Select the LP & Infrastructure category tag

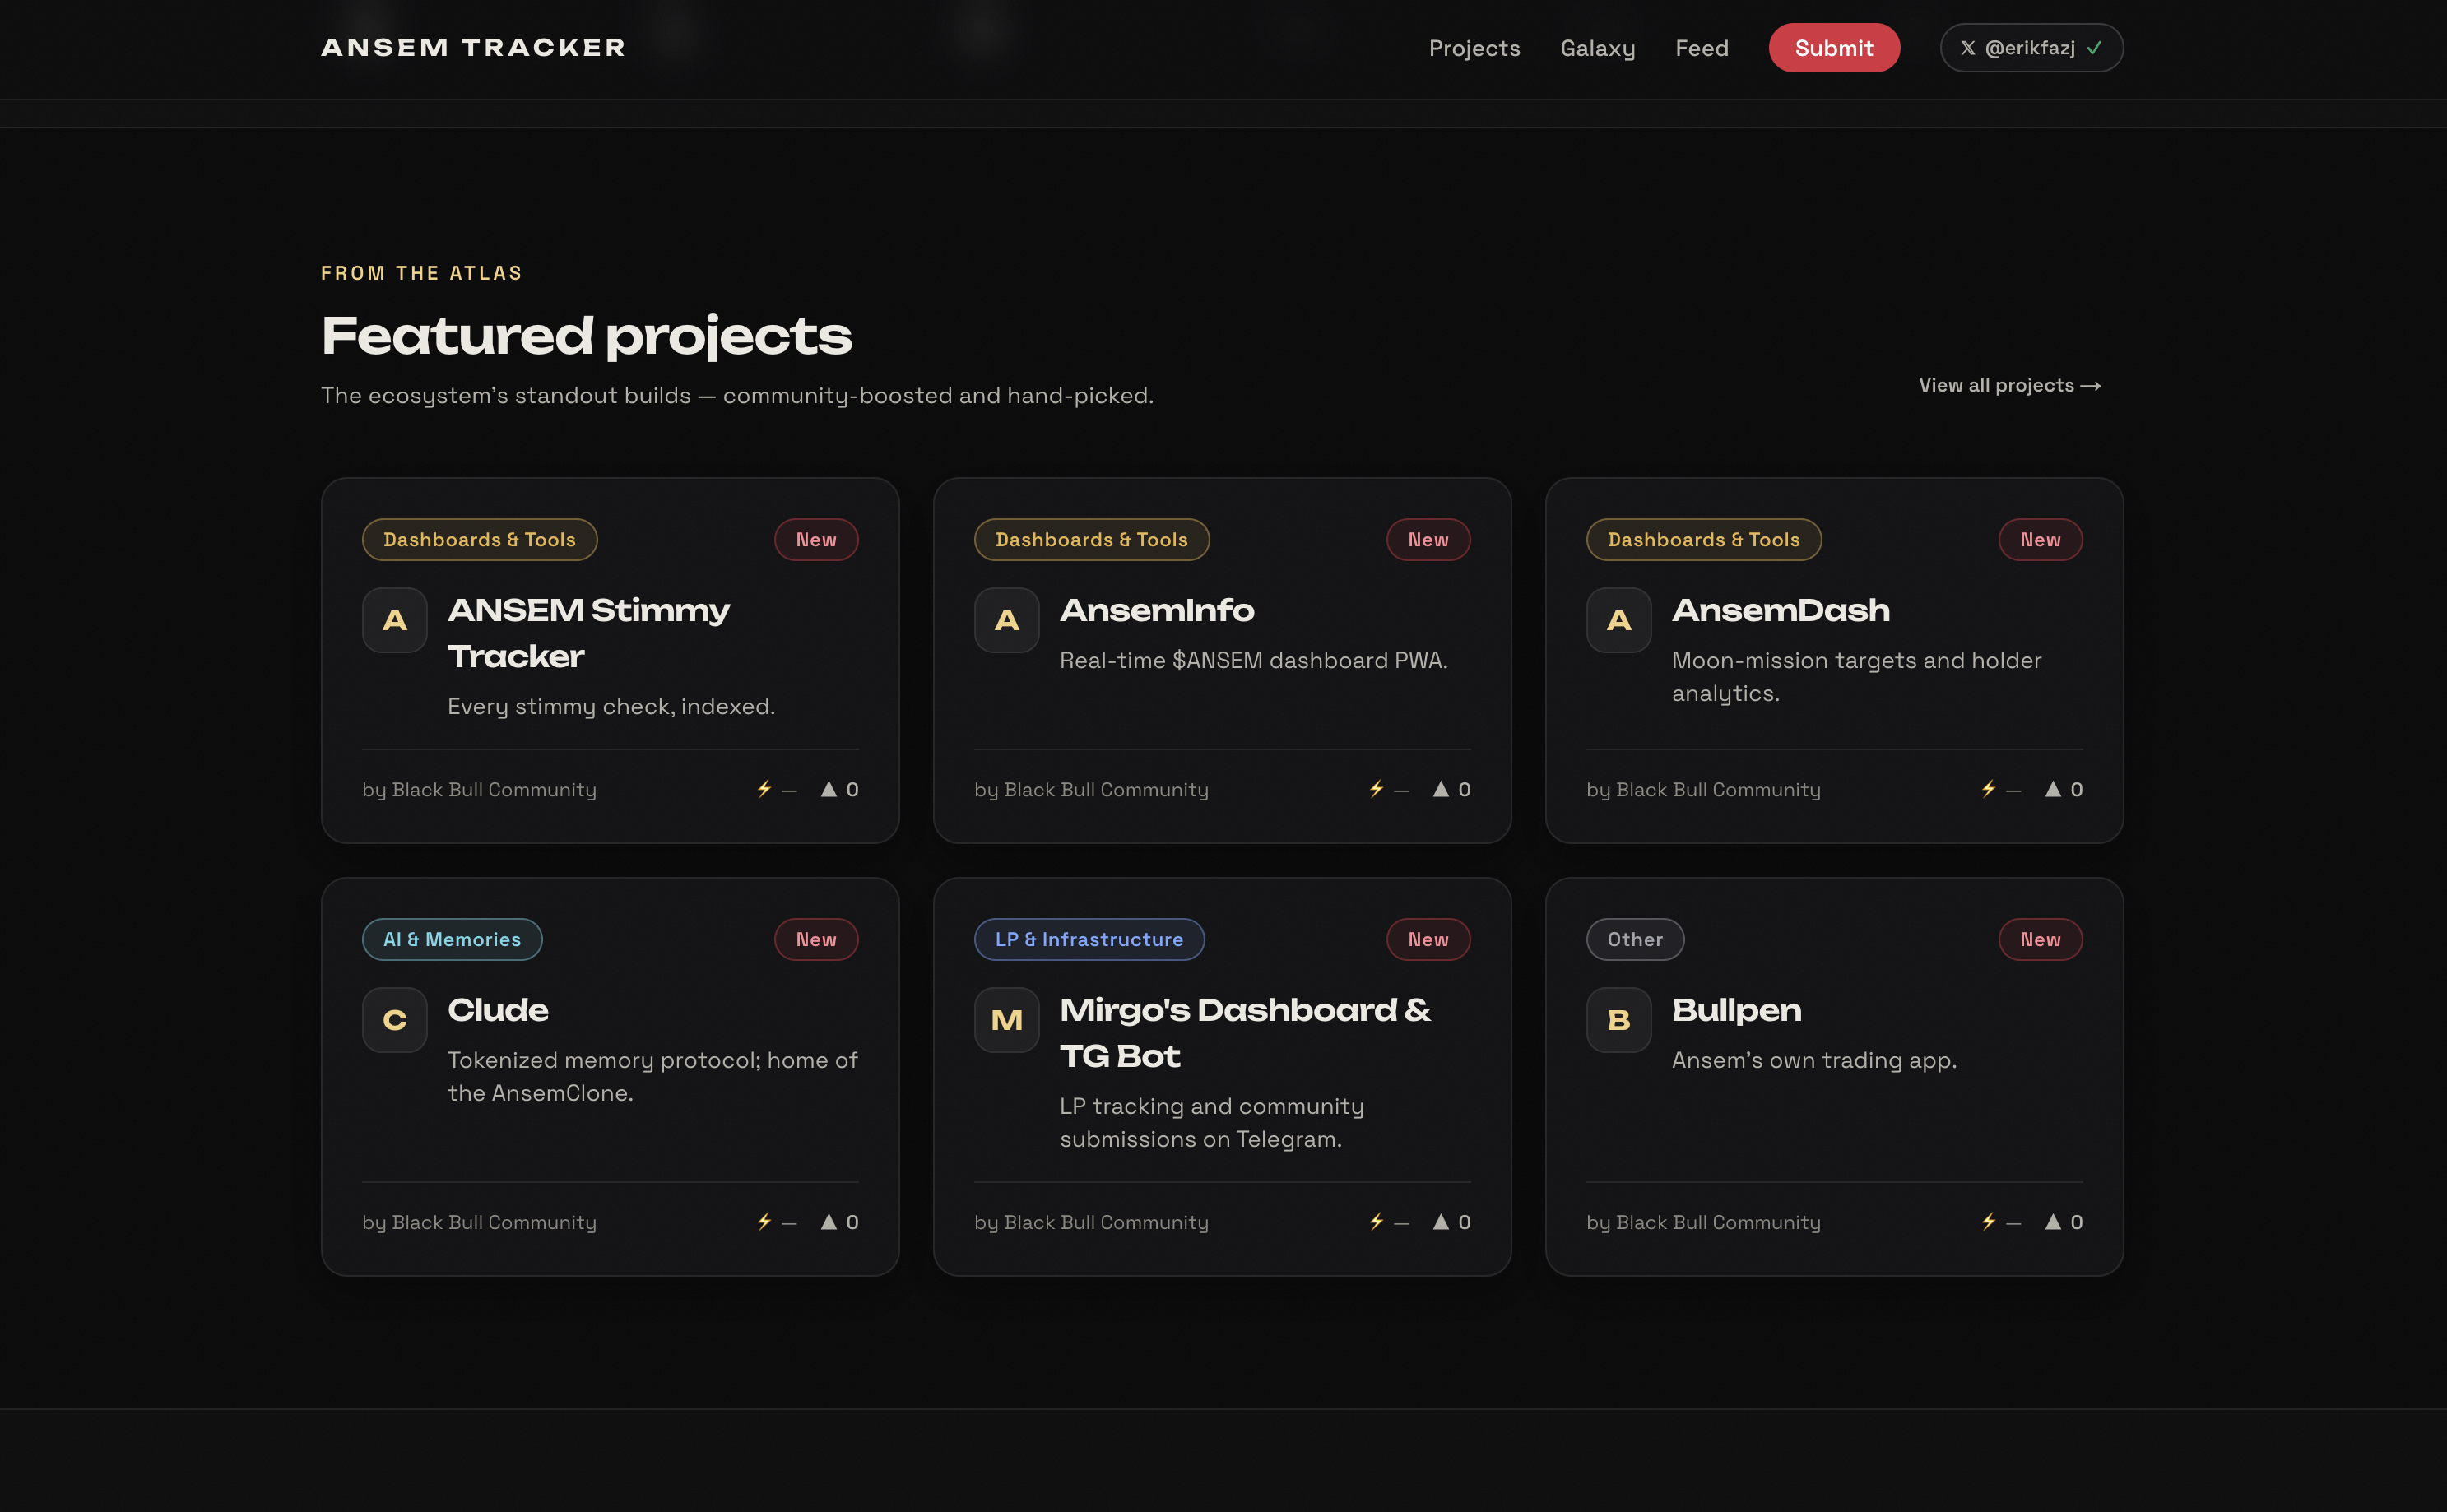pyautogui.click(x=1088, y=939)
